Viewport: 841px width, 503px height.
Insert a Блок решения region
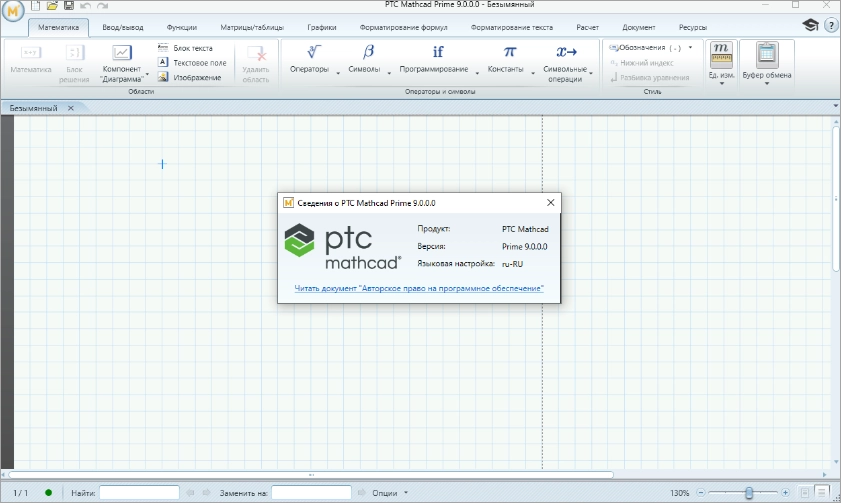pos(74,64)
